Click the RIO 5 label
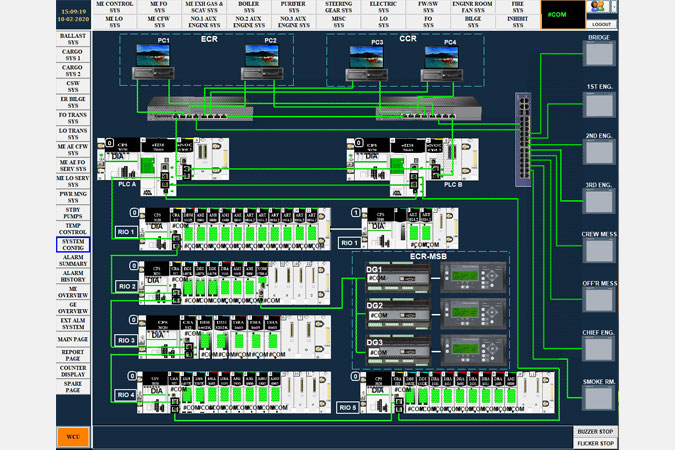The image size is (675, 450). 348,407
